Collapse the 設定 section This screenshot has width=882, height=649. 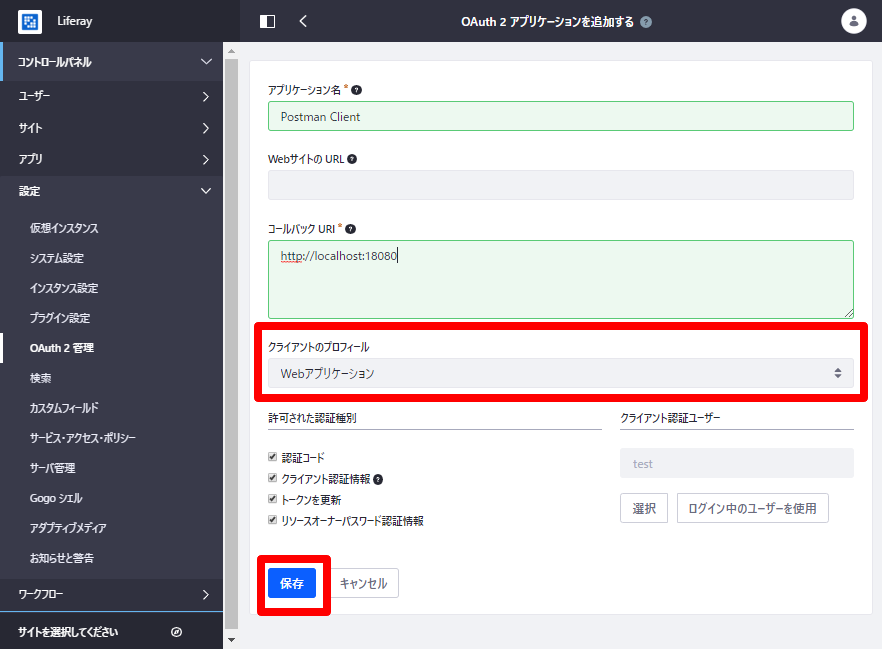pos(110,191)
